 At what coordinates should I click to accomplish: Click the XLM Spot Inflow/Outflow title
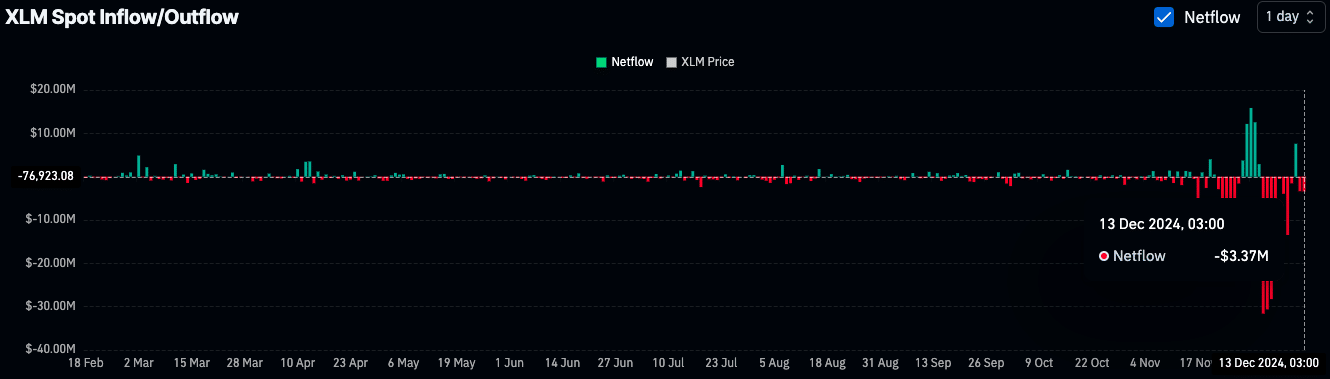tap(122, 17)
